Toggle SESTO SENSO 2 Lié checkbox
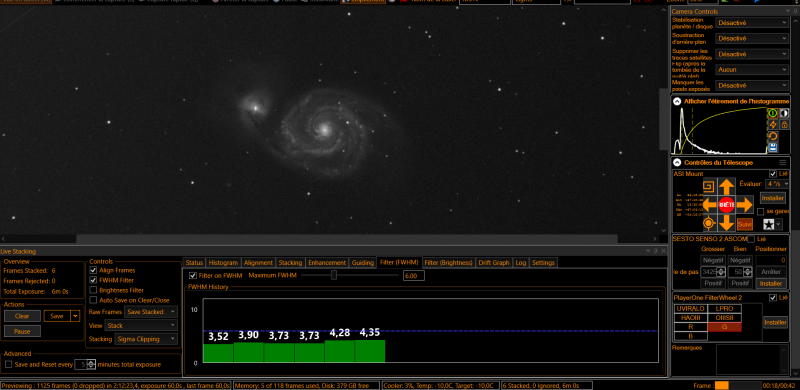 [x=751, y=239]
